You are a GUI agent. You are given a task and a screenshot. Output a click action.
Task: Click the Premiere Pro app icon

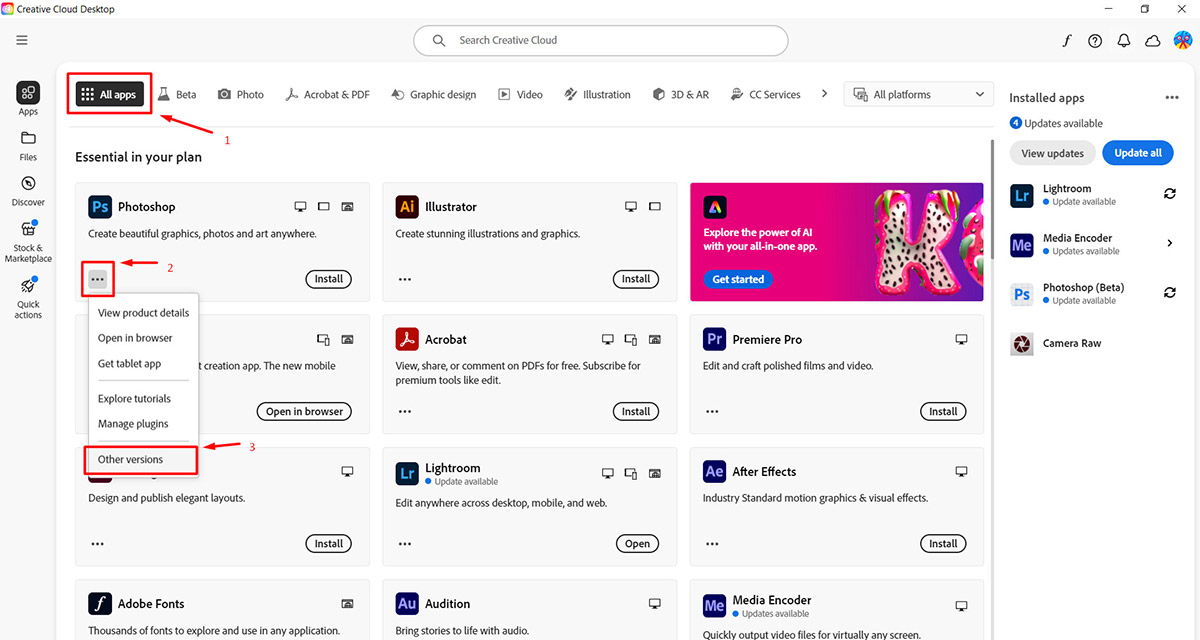pyautogui.click(x=714, y=339)
